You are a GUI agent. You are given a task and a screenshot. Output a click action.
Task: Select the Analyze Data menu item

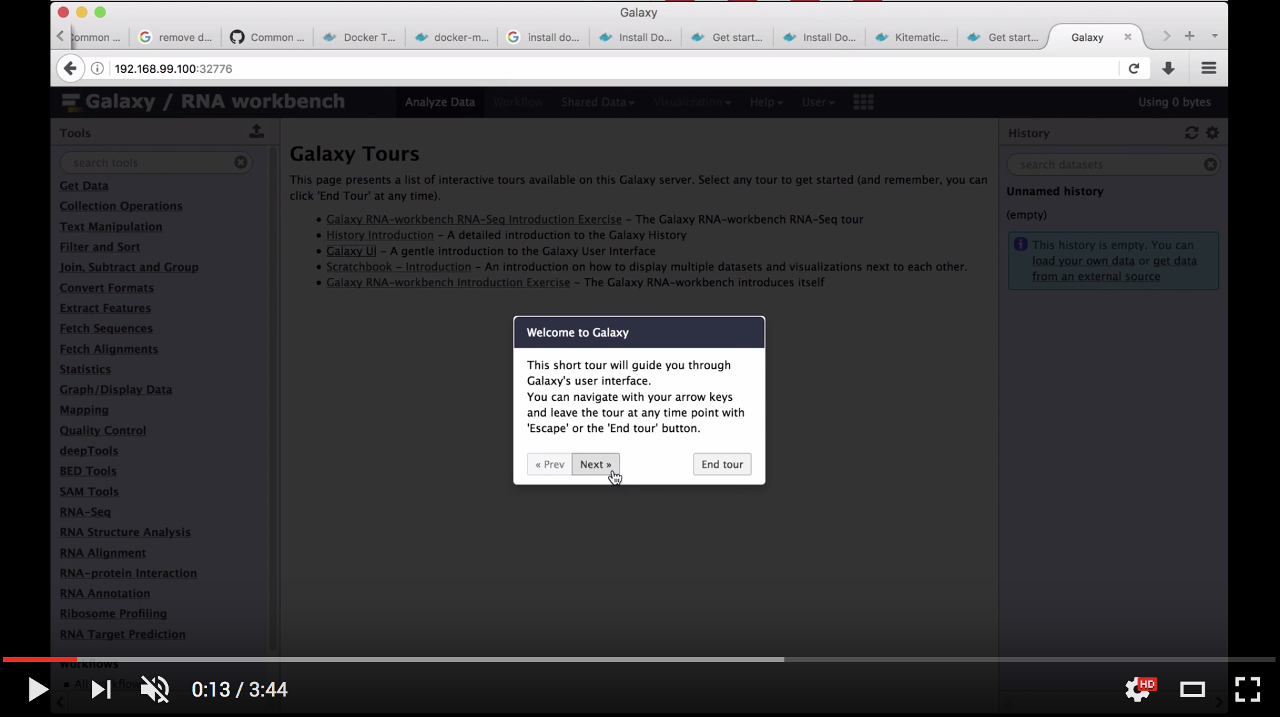coord(440,102)
